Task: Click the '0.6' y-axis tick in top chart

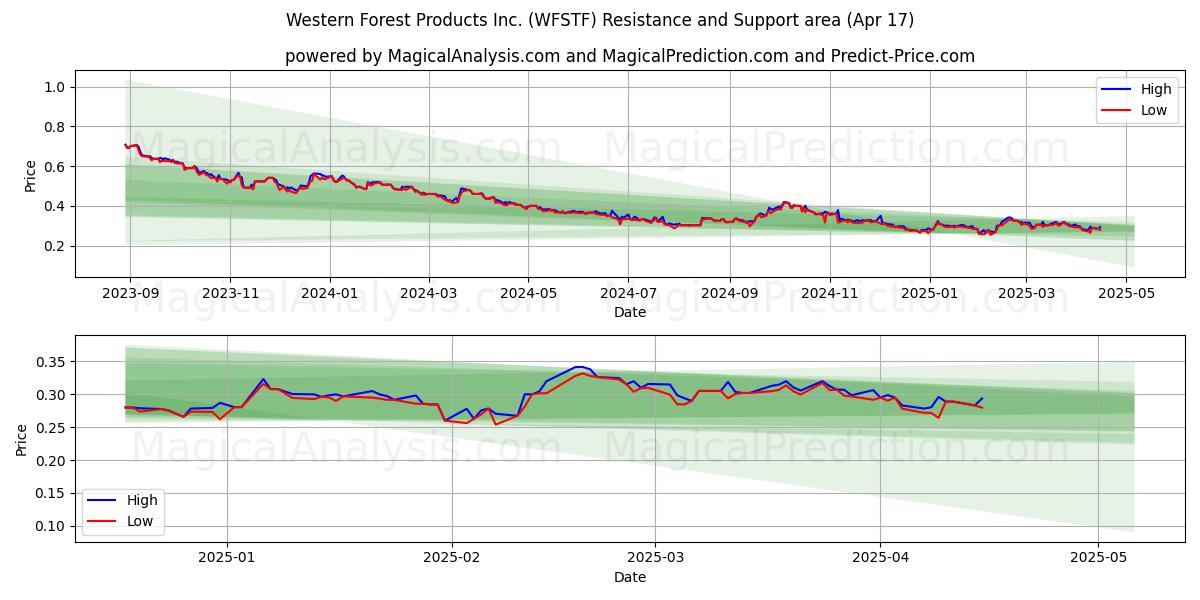Action: 55,166
